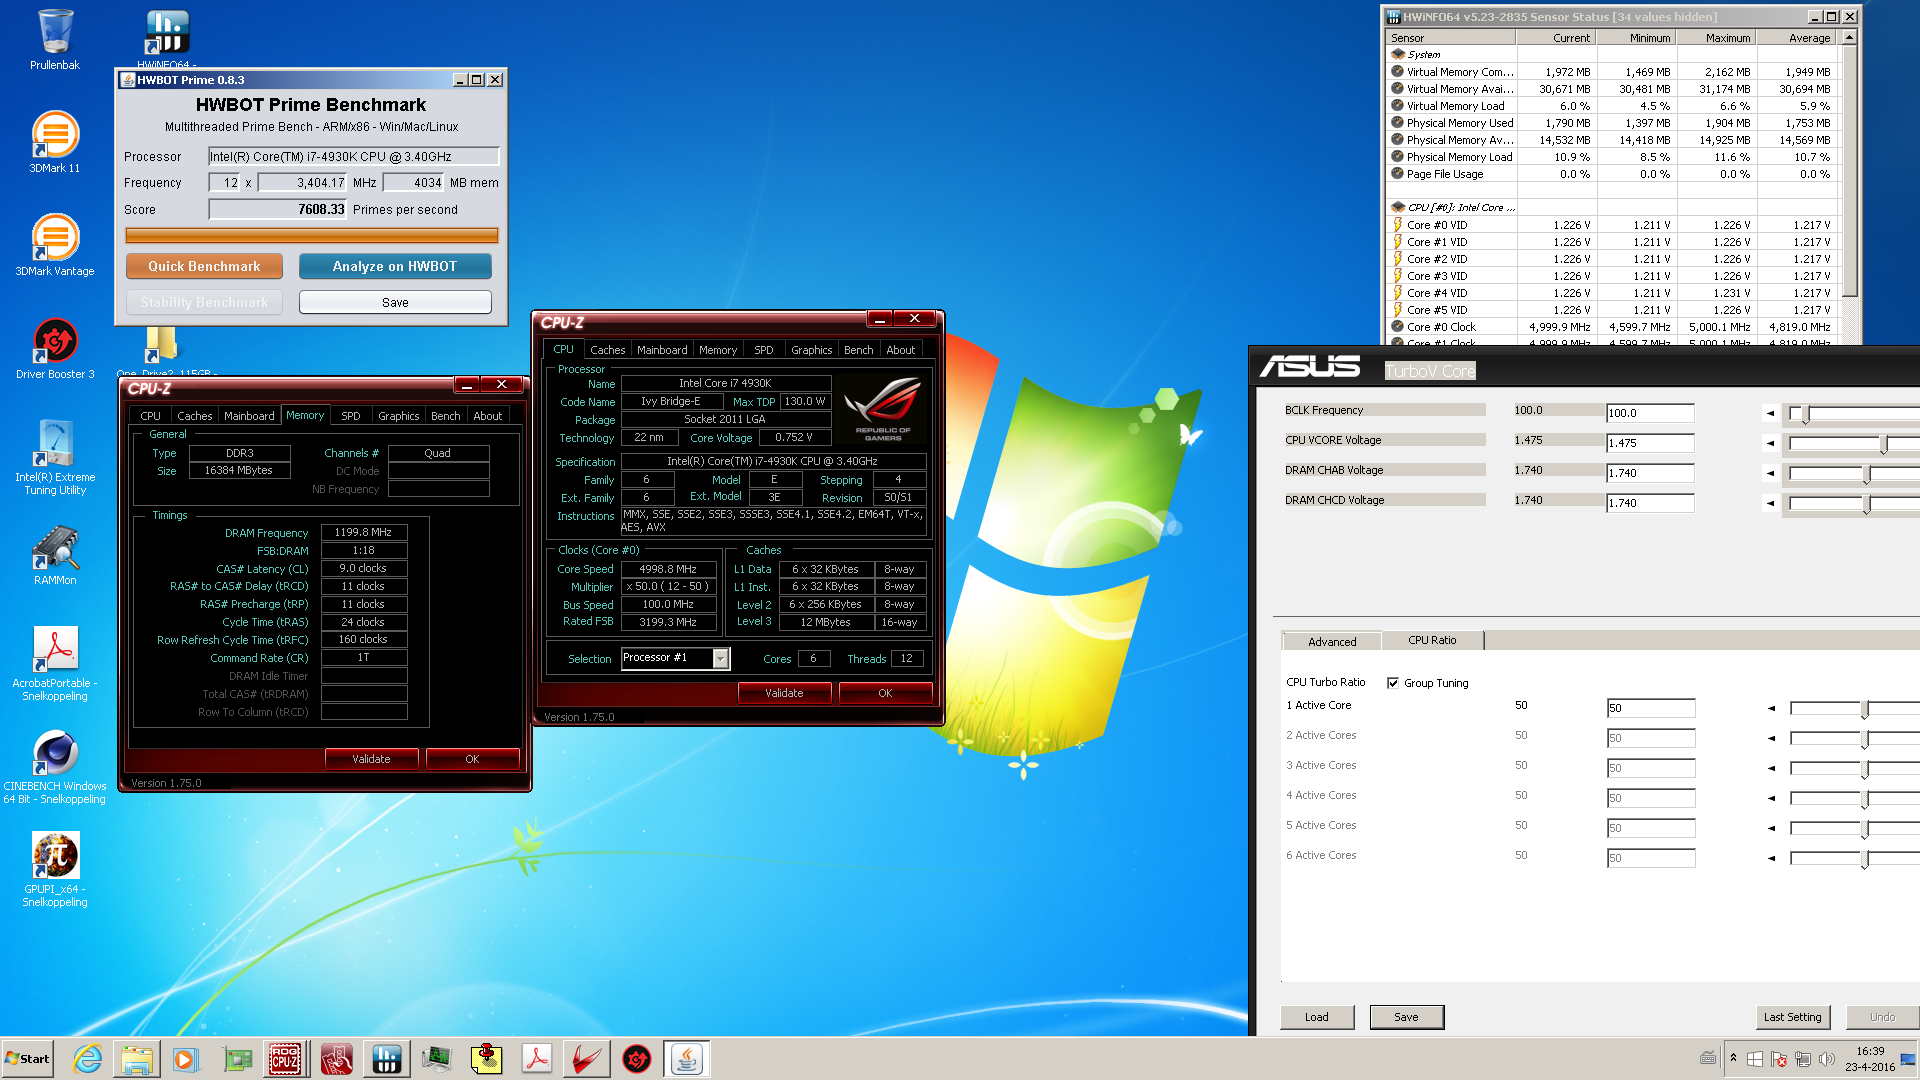Click the Internet Explorer taskbar icon

point(88,1059)
